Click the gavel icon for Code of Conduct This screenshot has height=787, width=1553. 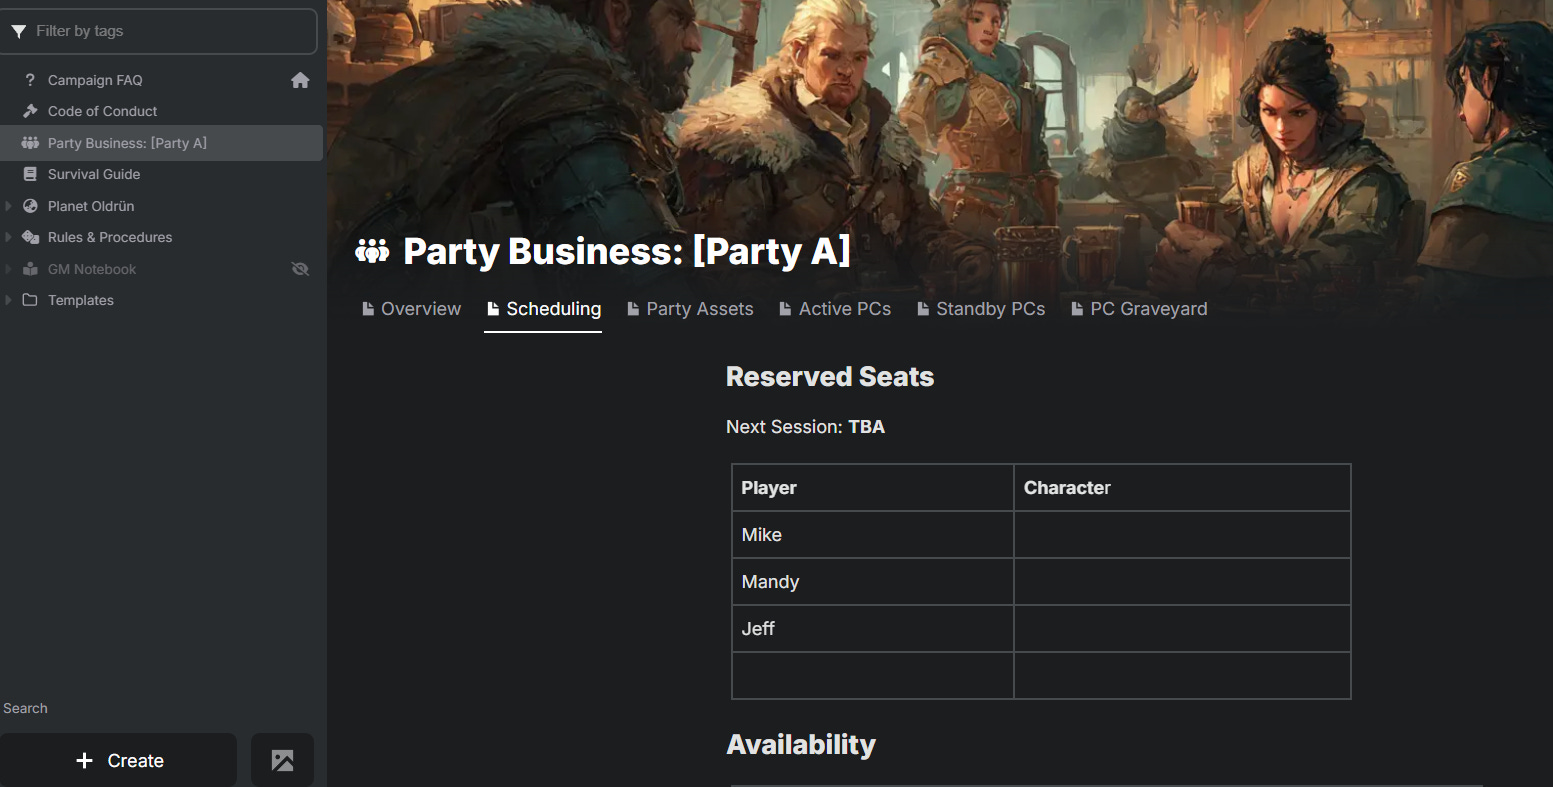click(30, 111)
